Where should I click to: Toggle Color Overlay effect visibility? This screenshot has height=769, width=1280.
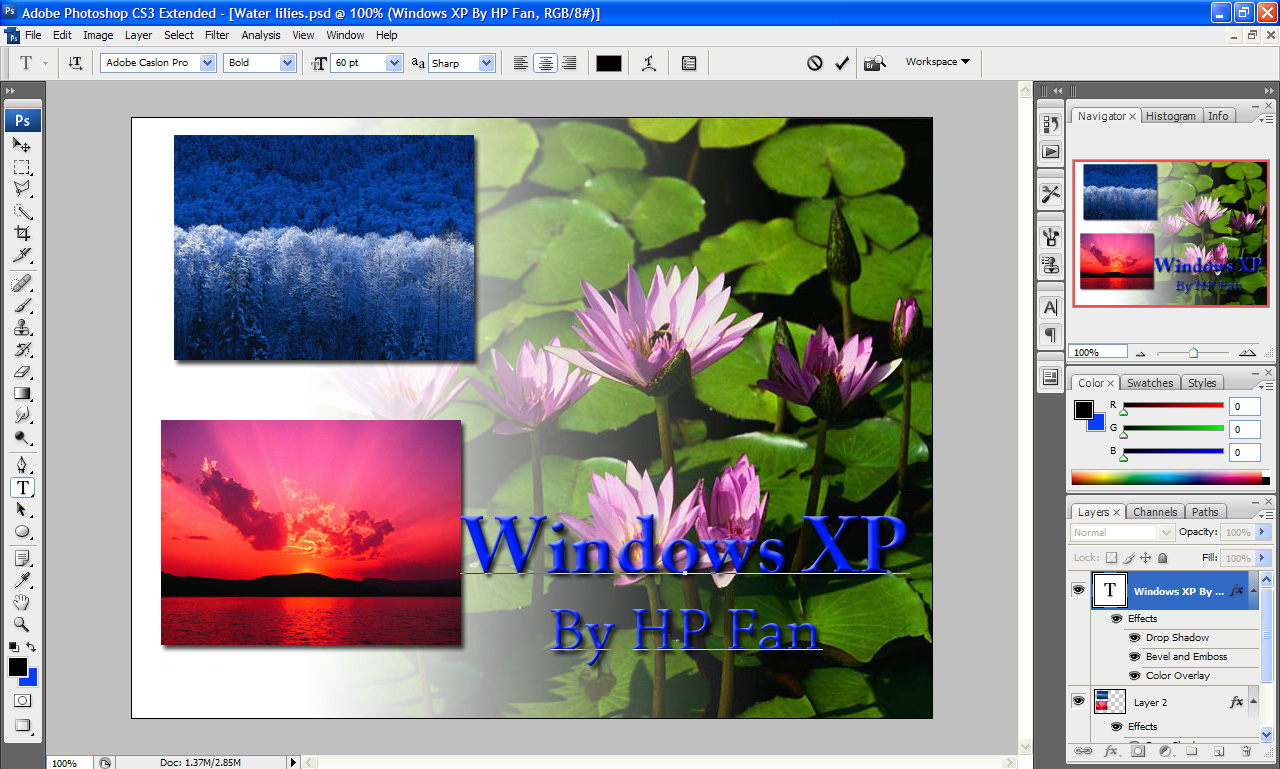coord(1135,676)
